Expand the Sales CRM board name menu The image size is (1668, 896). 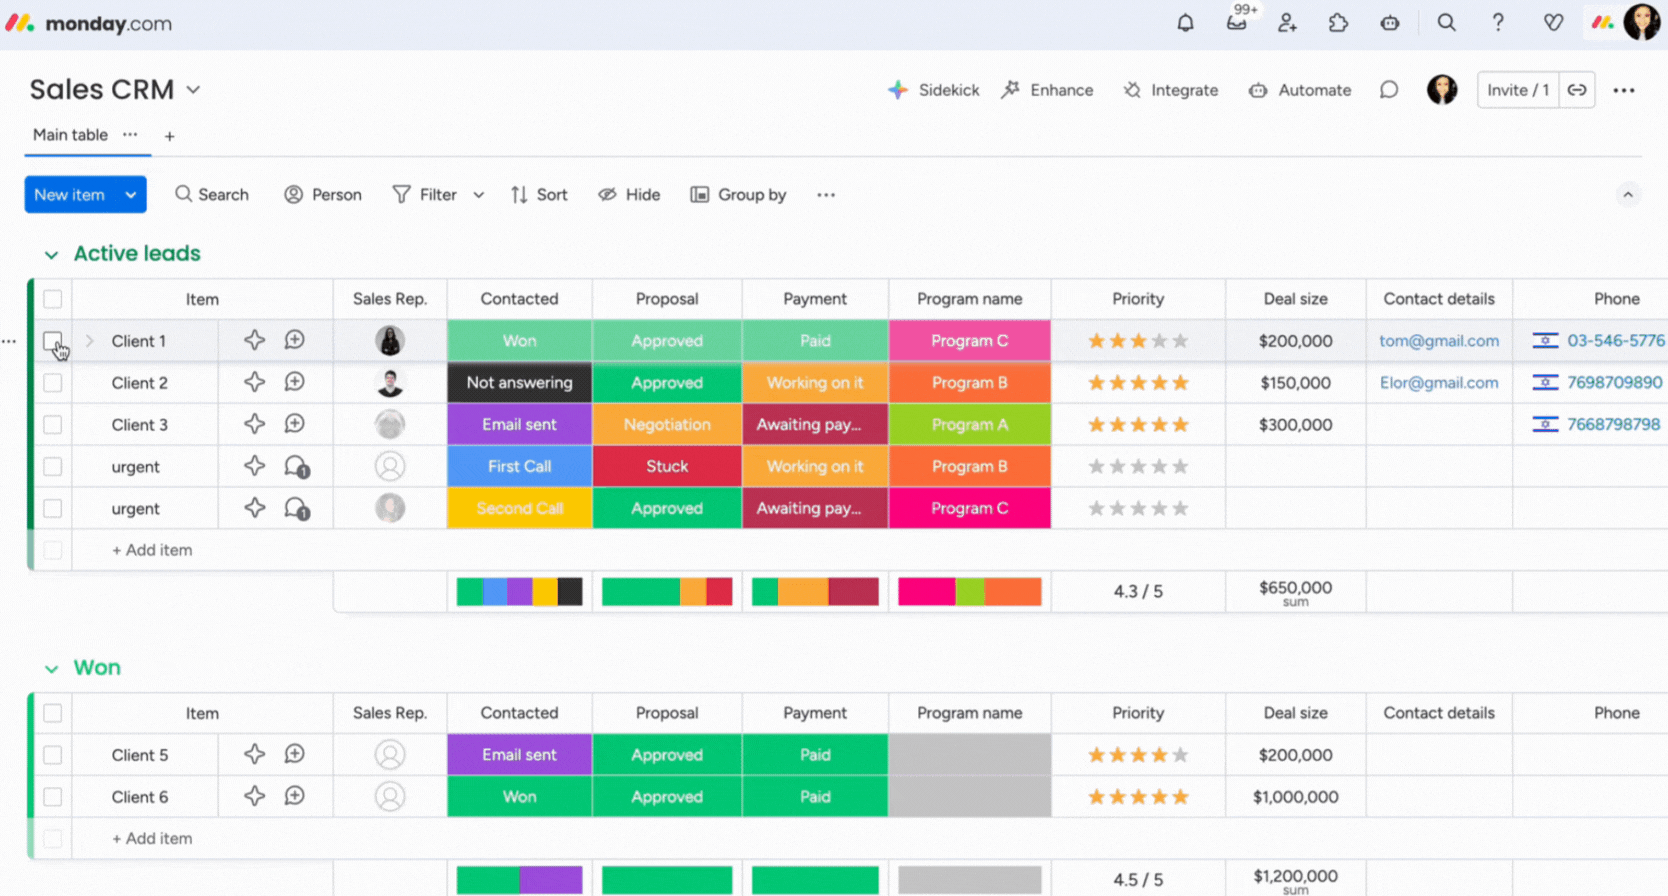click(x=193, y=90)
